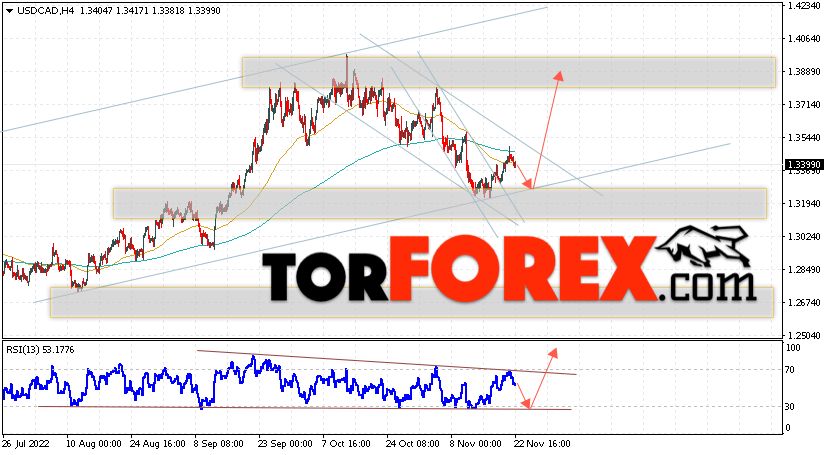Click the RSI 0 level label
Image resolution: width=828 pixels, height=455 pixels.
point(788,428)
